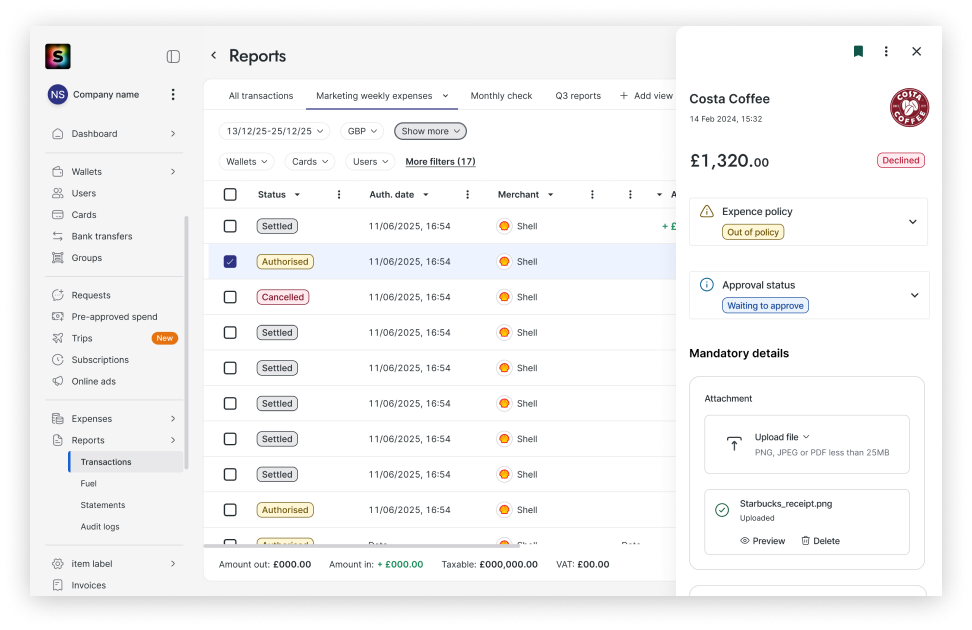Click the Trips airplane icon

coord(58,338)
